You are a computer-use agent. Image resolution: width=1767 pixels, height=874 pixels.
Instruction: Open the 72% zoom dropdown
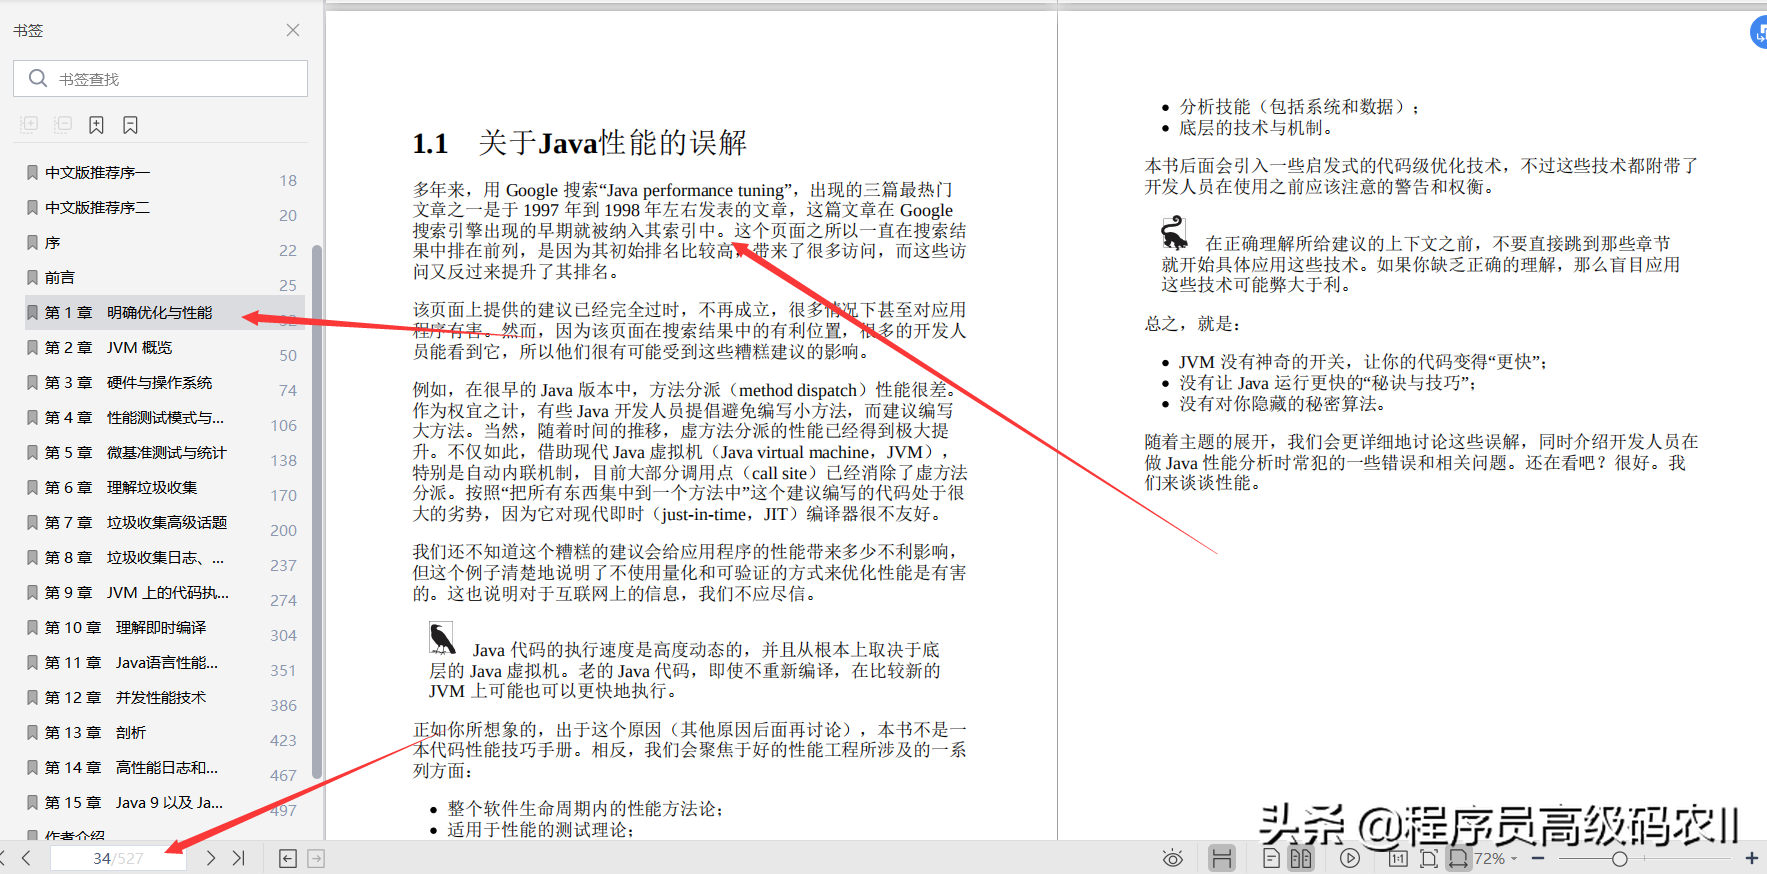[1496, 858]
